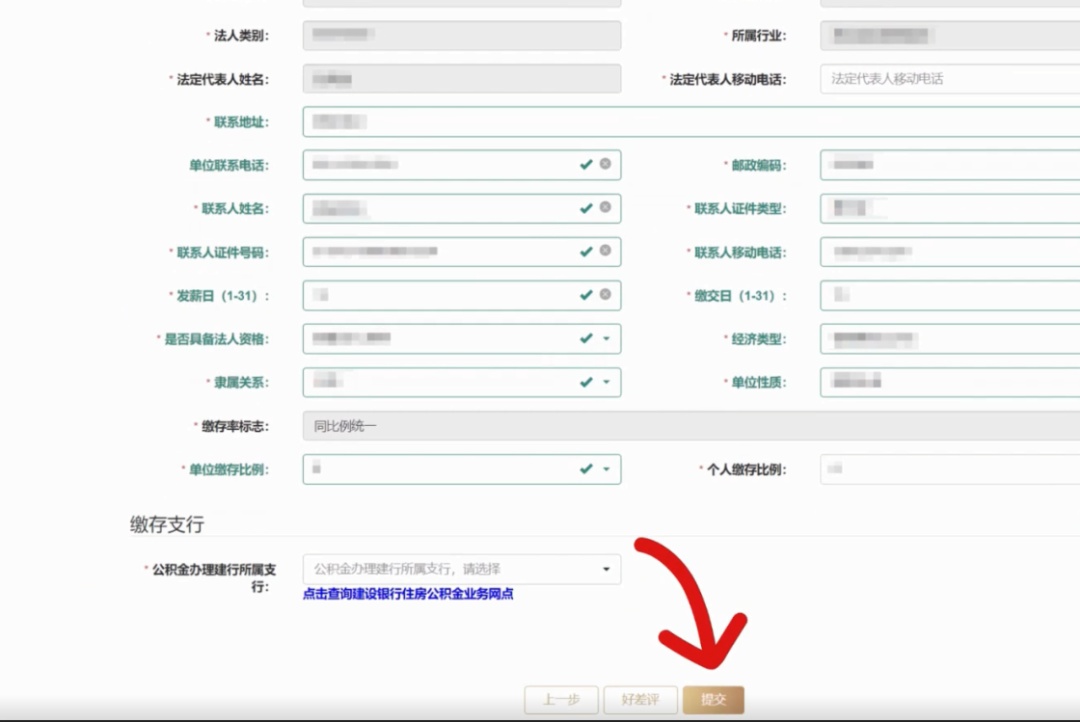Click the 法定代表人移动电话 input field
The width and height of the screenshot is (1080, 722).
[950, 79]
